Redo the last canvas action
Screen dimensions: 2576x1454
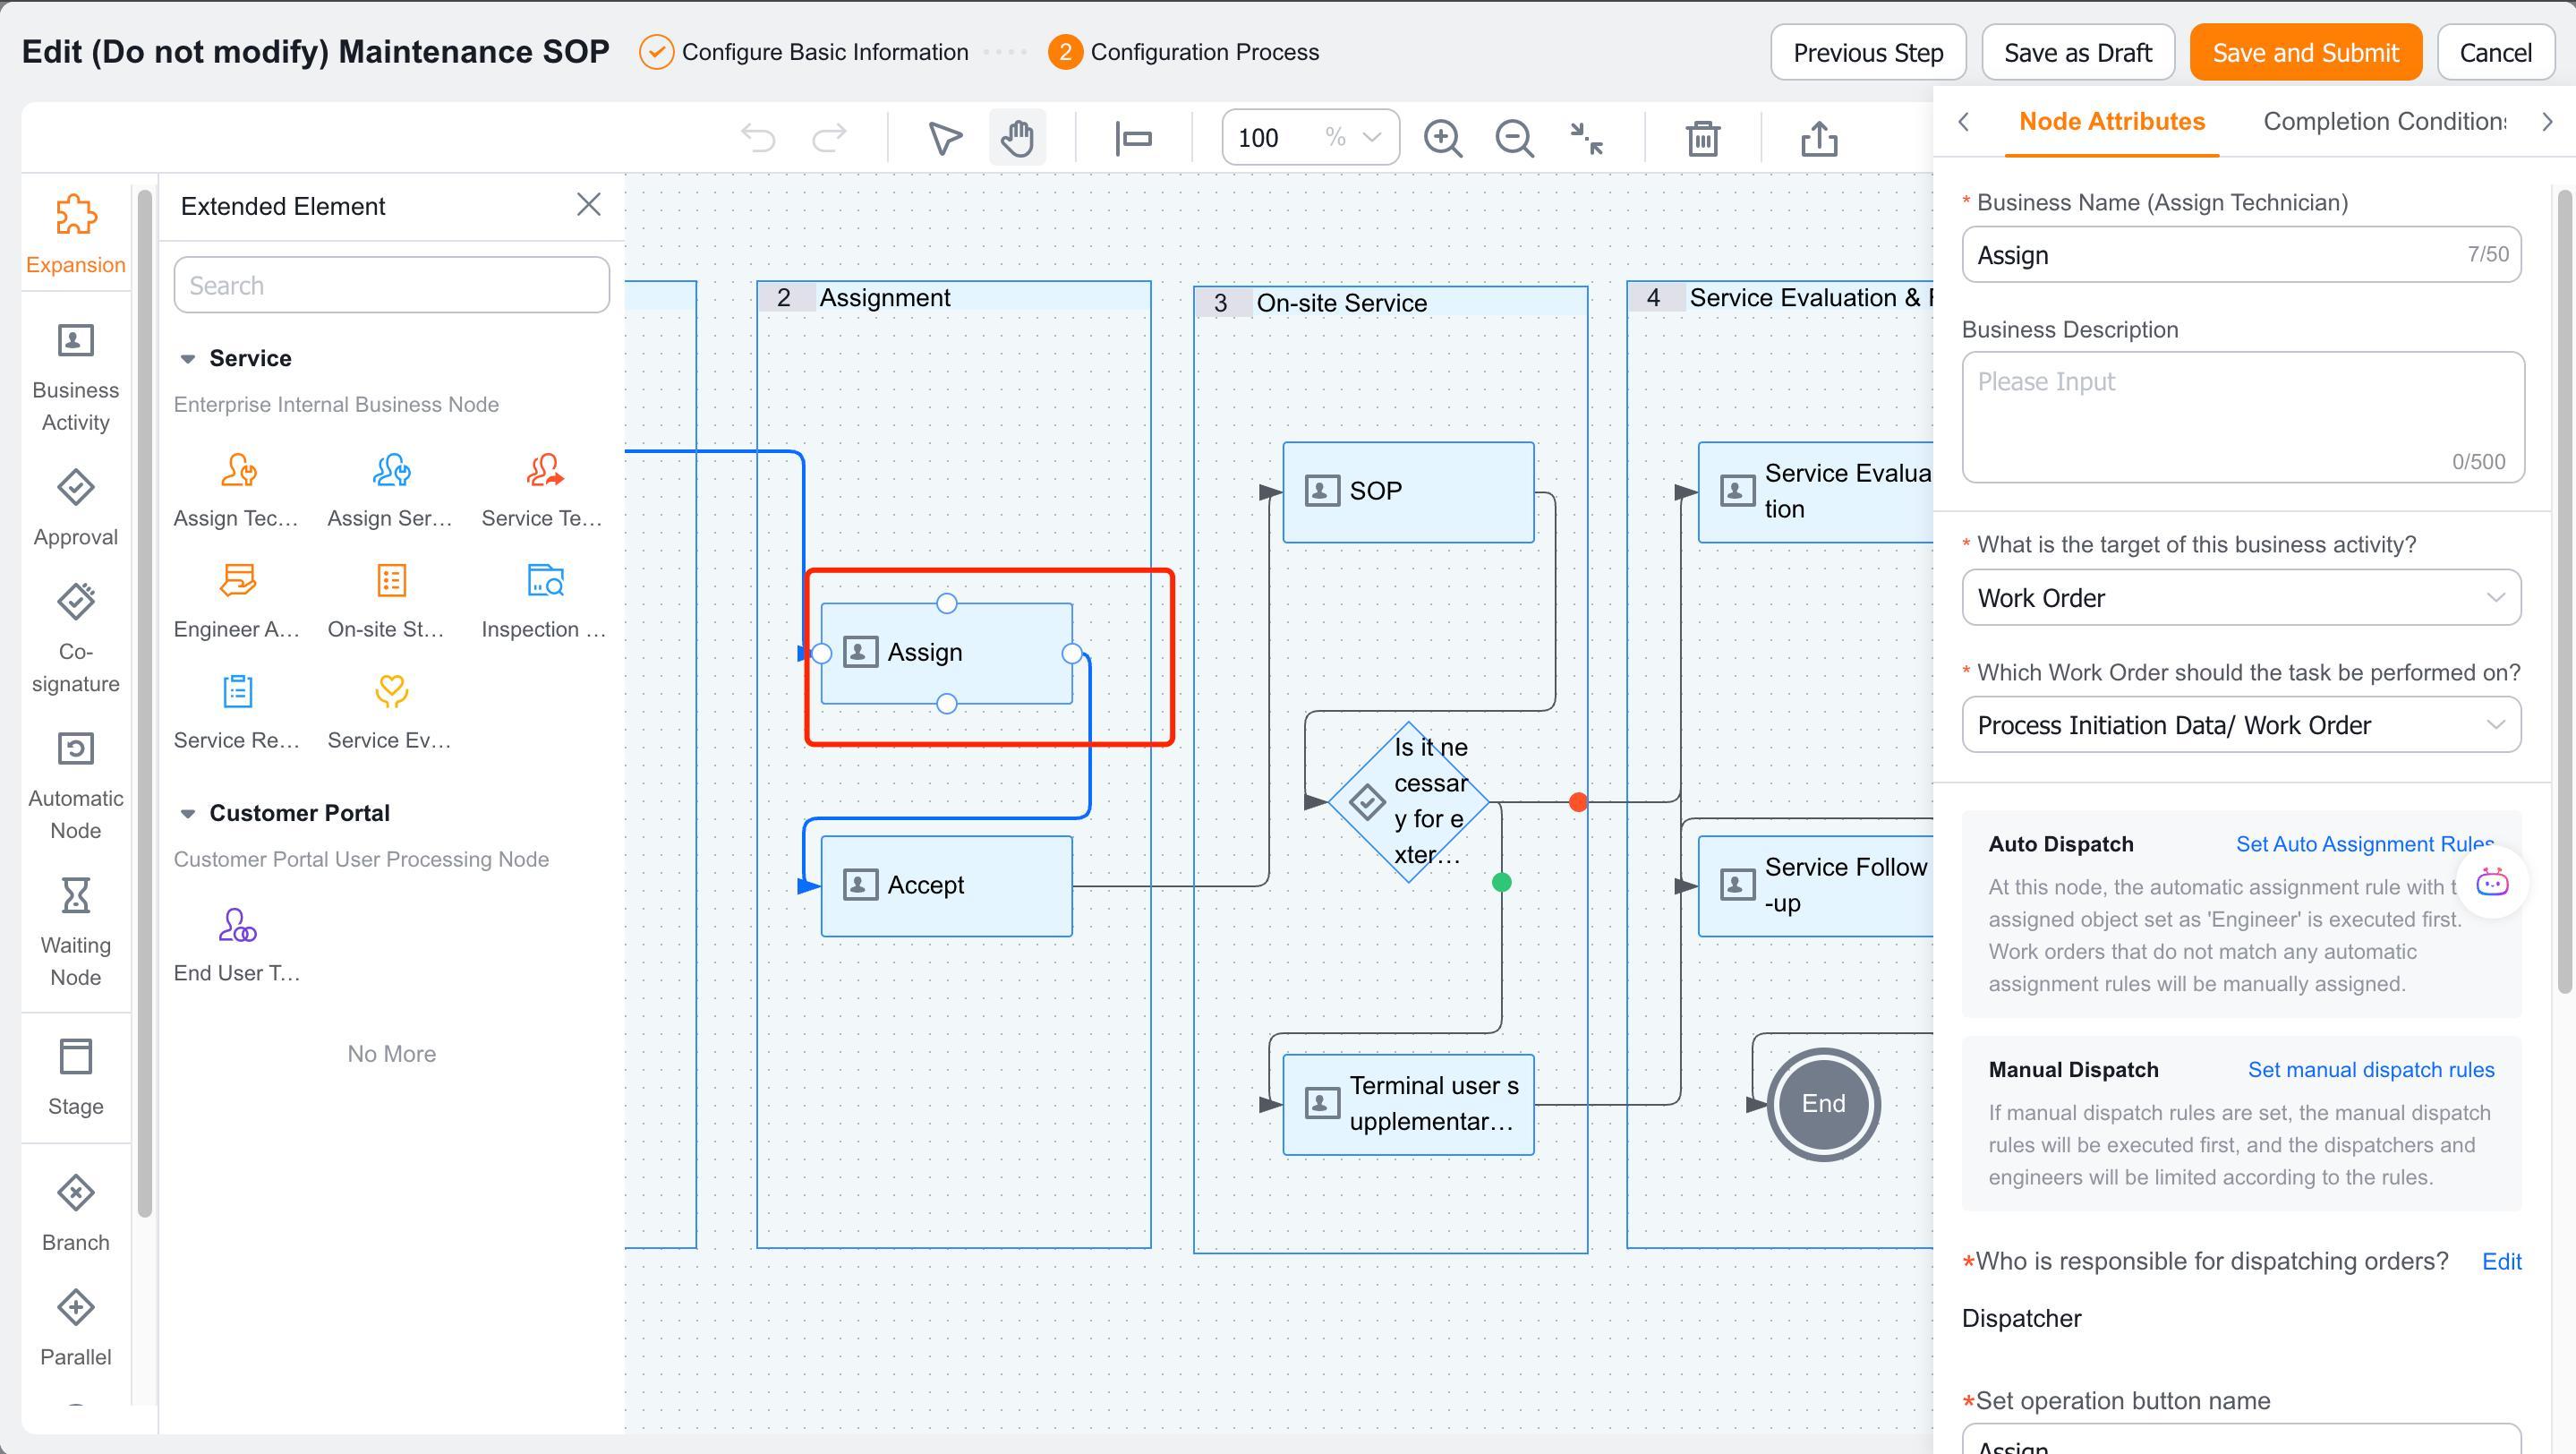click(x=829, y=138)
